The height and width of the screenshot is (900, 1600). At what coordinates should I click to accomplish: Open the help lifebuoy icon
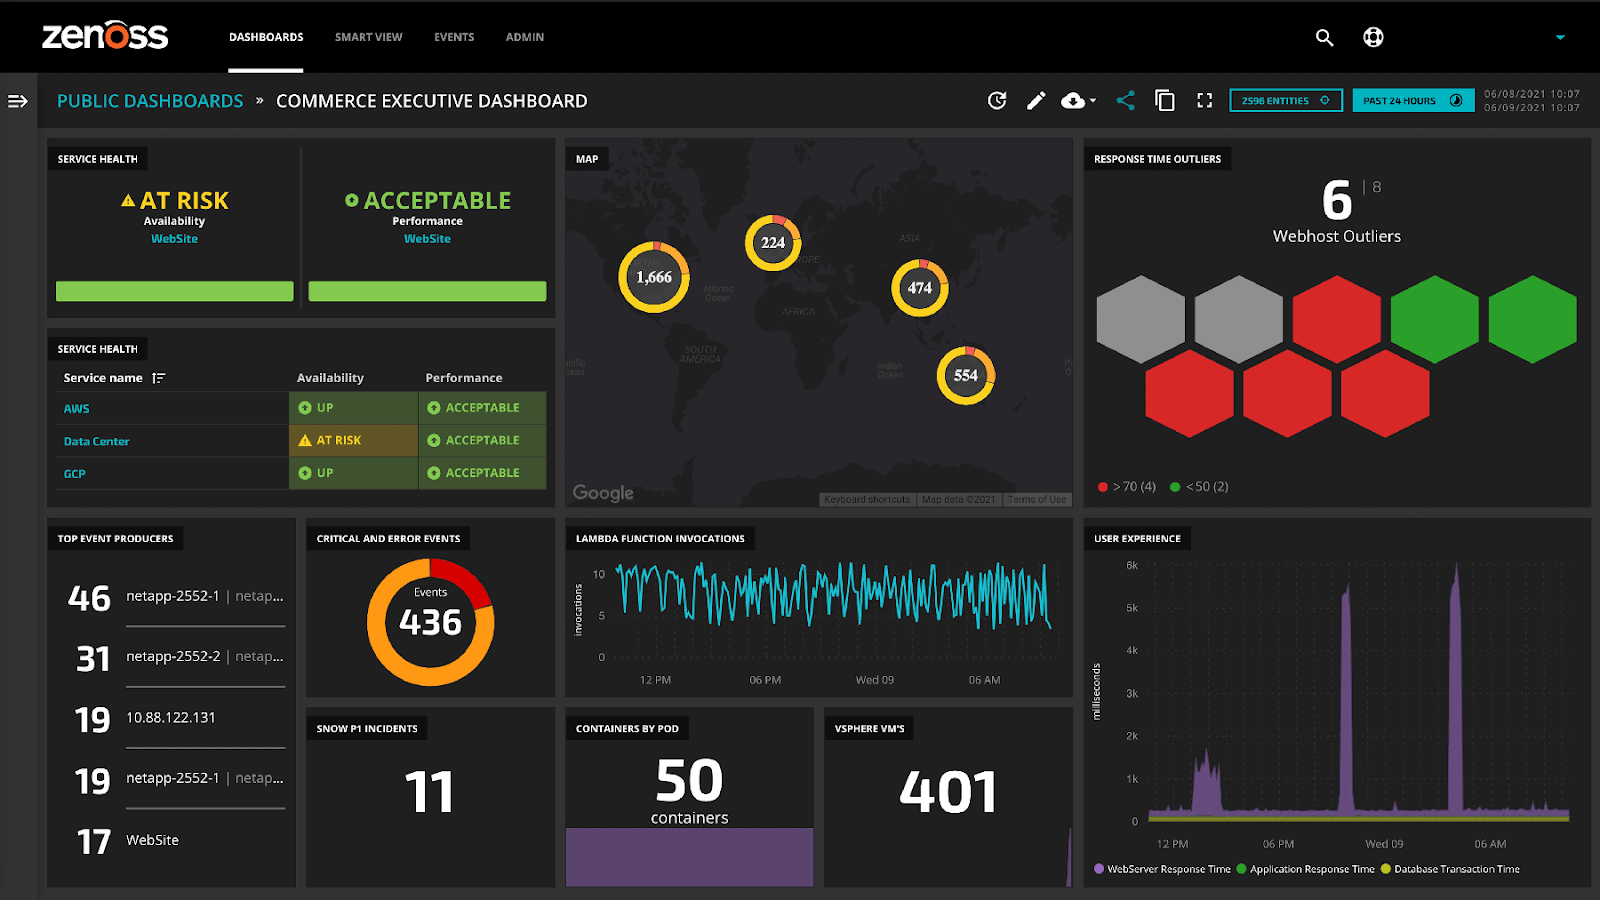click(x=1373, y=38)
